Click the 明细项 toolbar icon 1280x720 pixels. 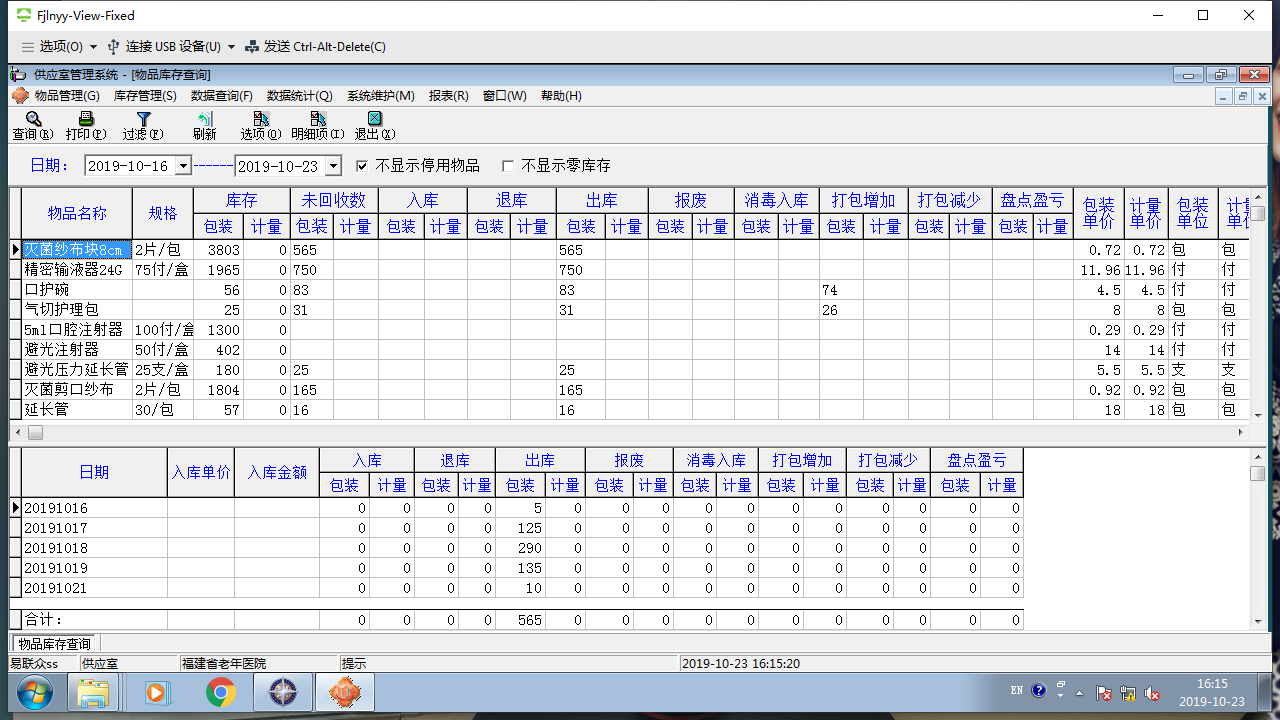(318, 119)
